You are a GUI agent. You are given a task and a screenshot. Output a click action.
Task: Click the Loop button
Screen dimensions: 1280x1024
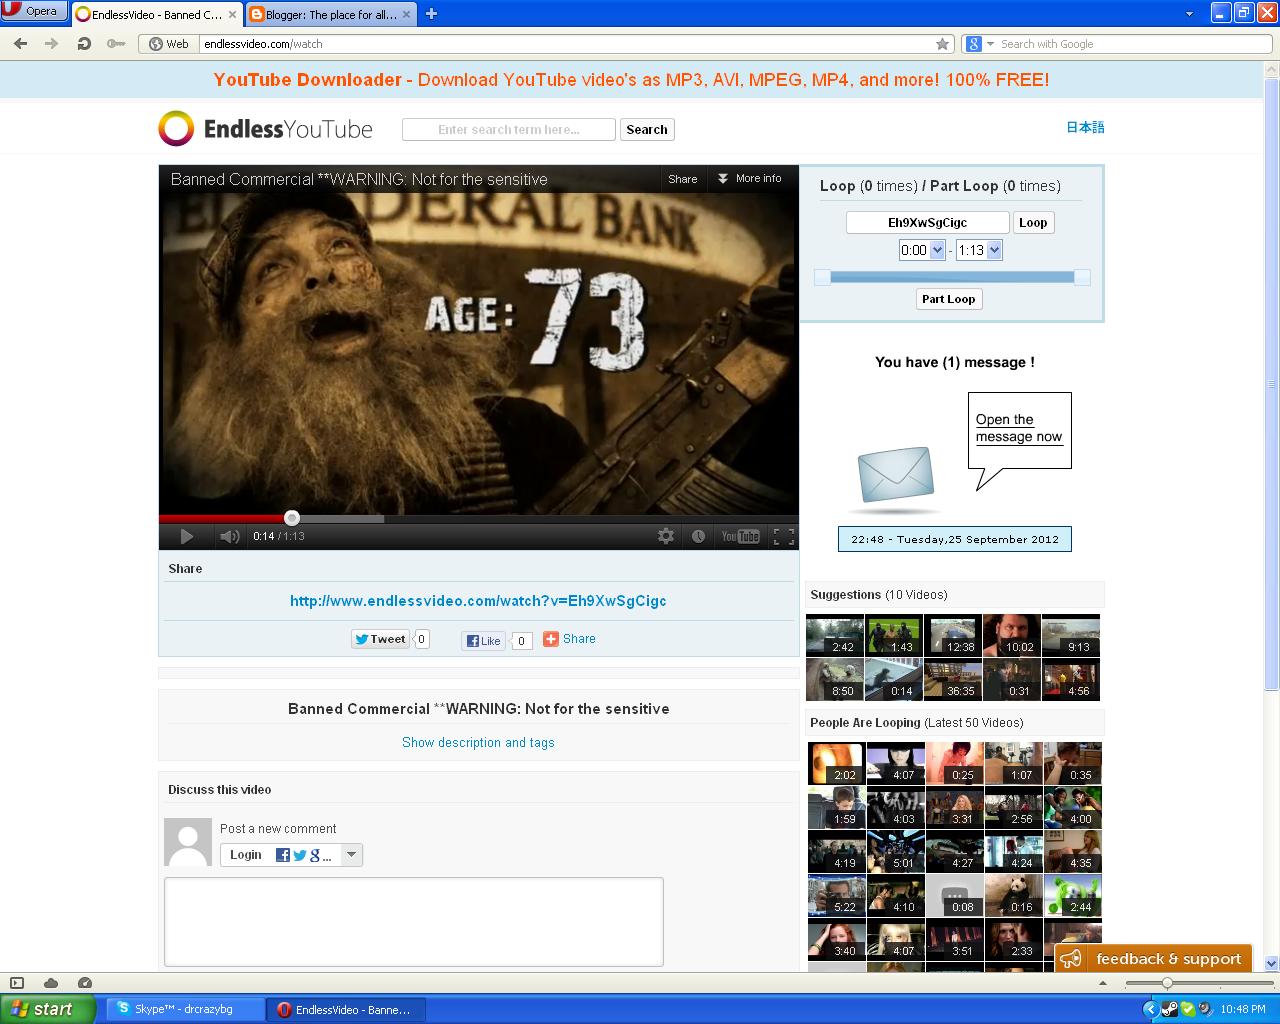click(1033, 223)
